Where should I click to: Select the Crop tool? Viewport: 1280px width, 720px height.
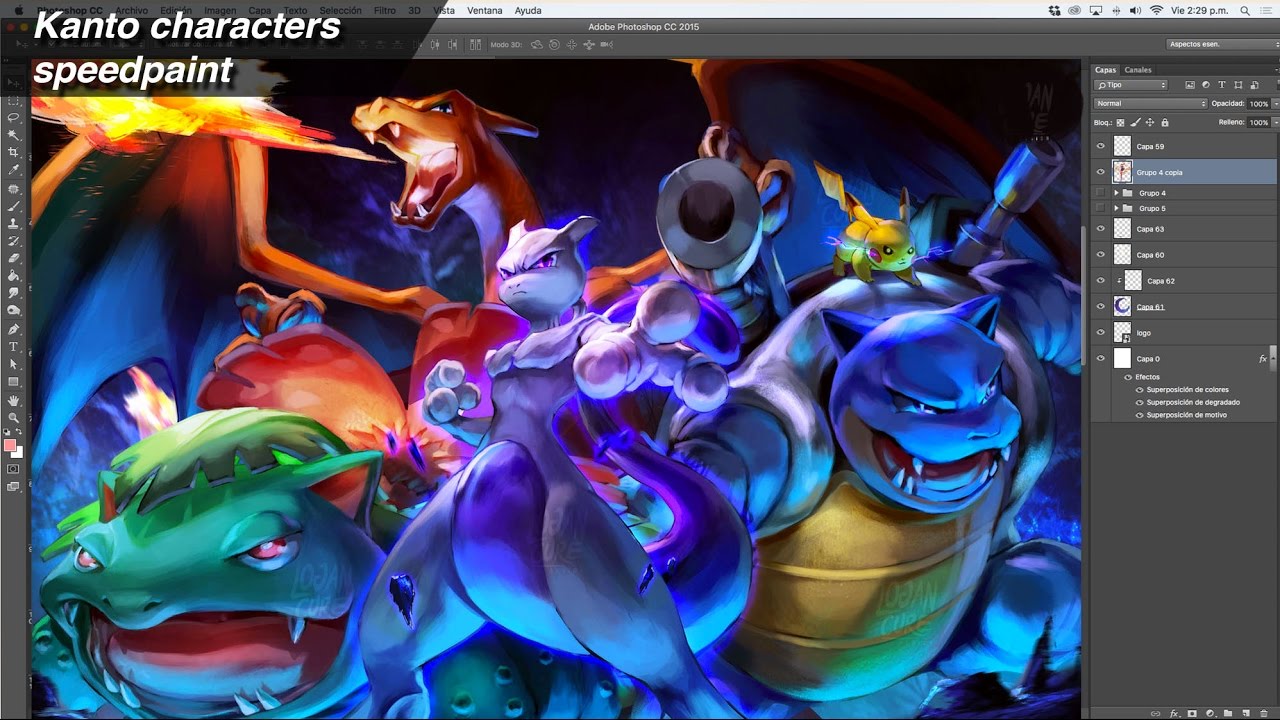pyautogui.click(x=13, y=152)
